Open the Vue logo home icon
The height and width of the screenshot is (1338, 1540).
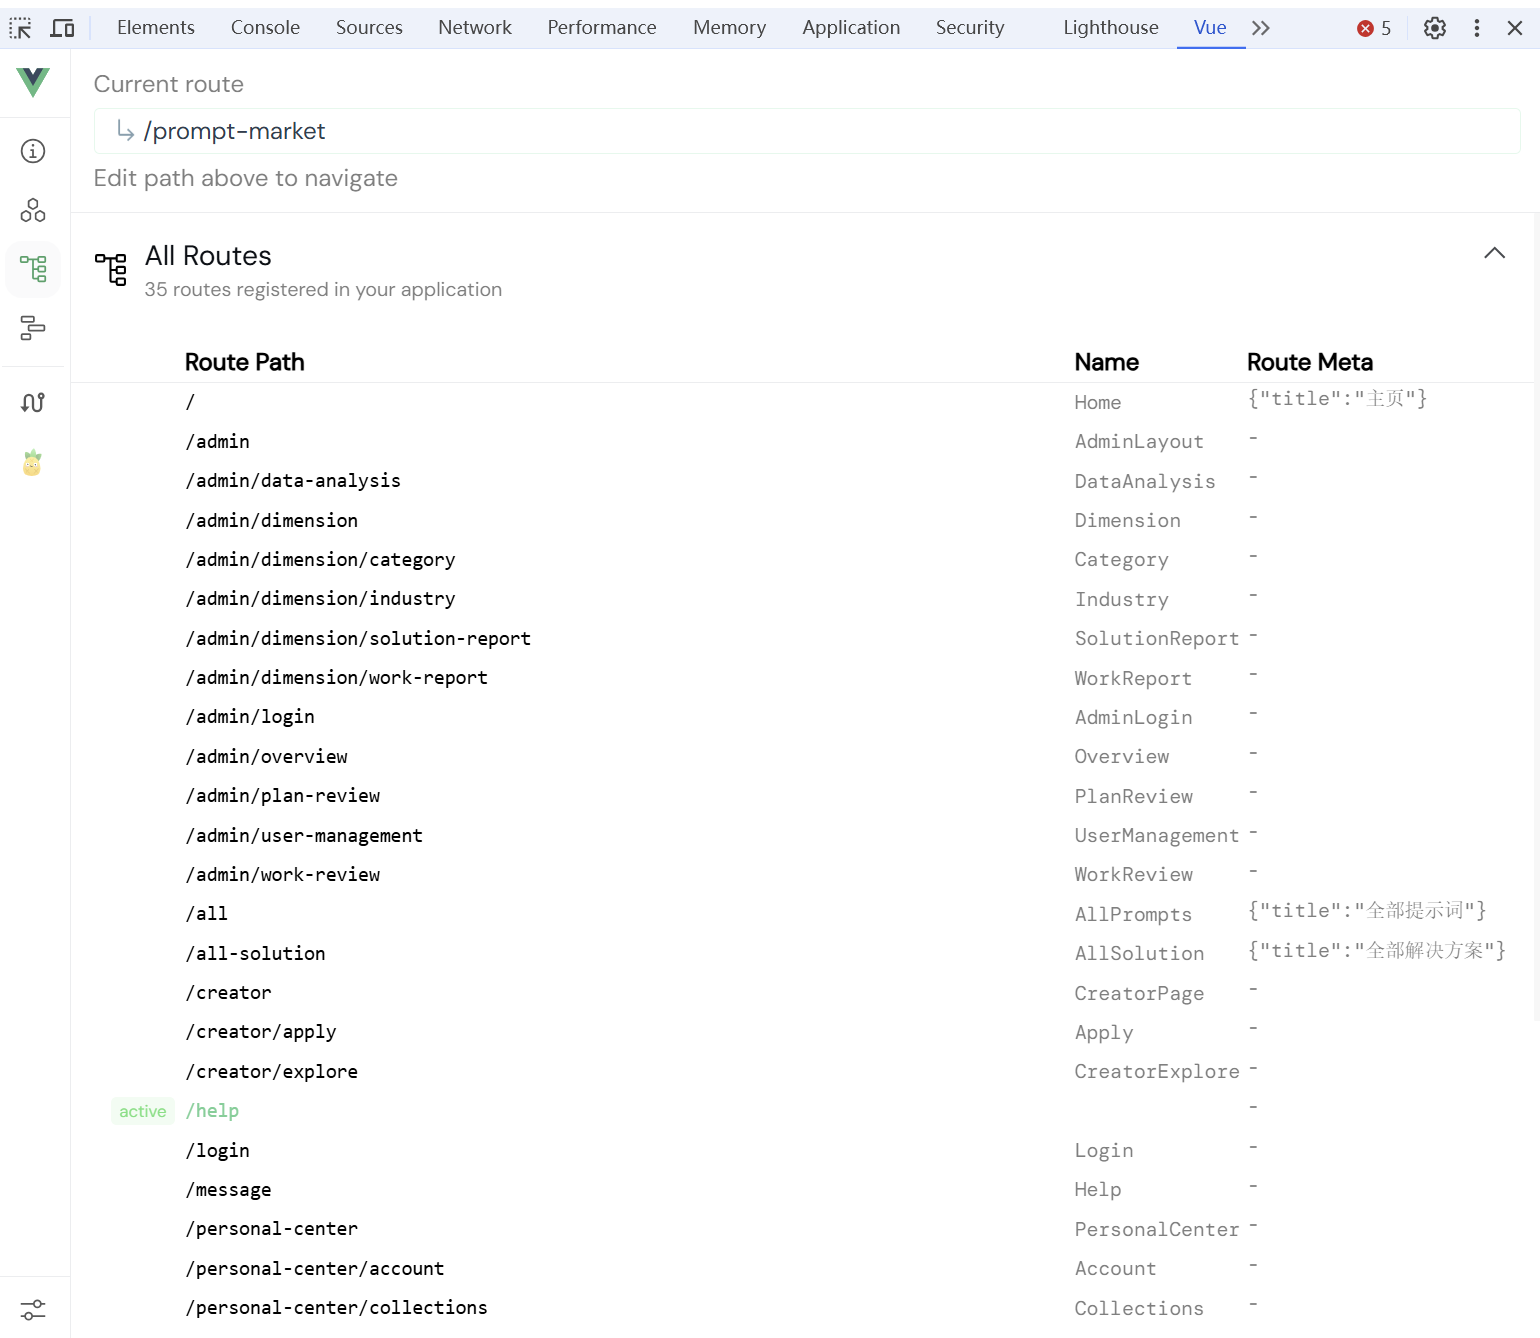pos(33,82)
